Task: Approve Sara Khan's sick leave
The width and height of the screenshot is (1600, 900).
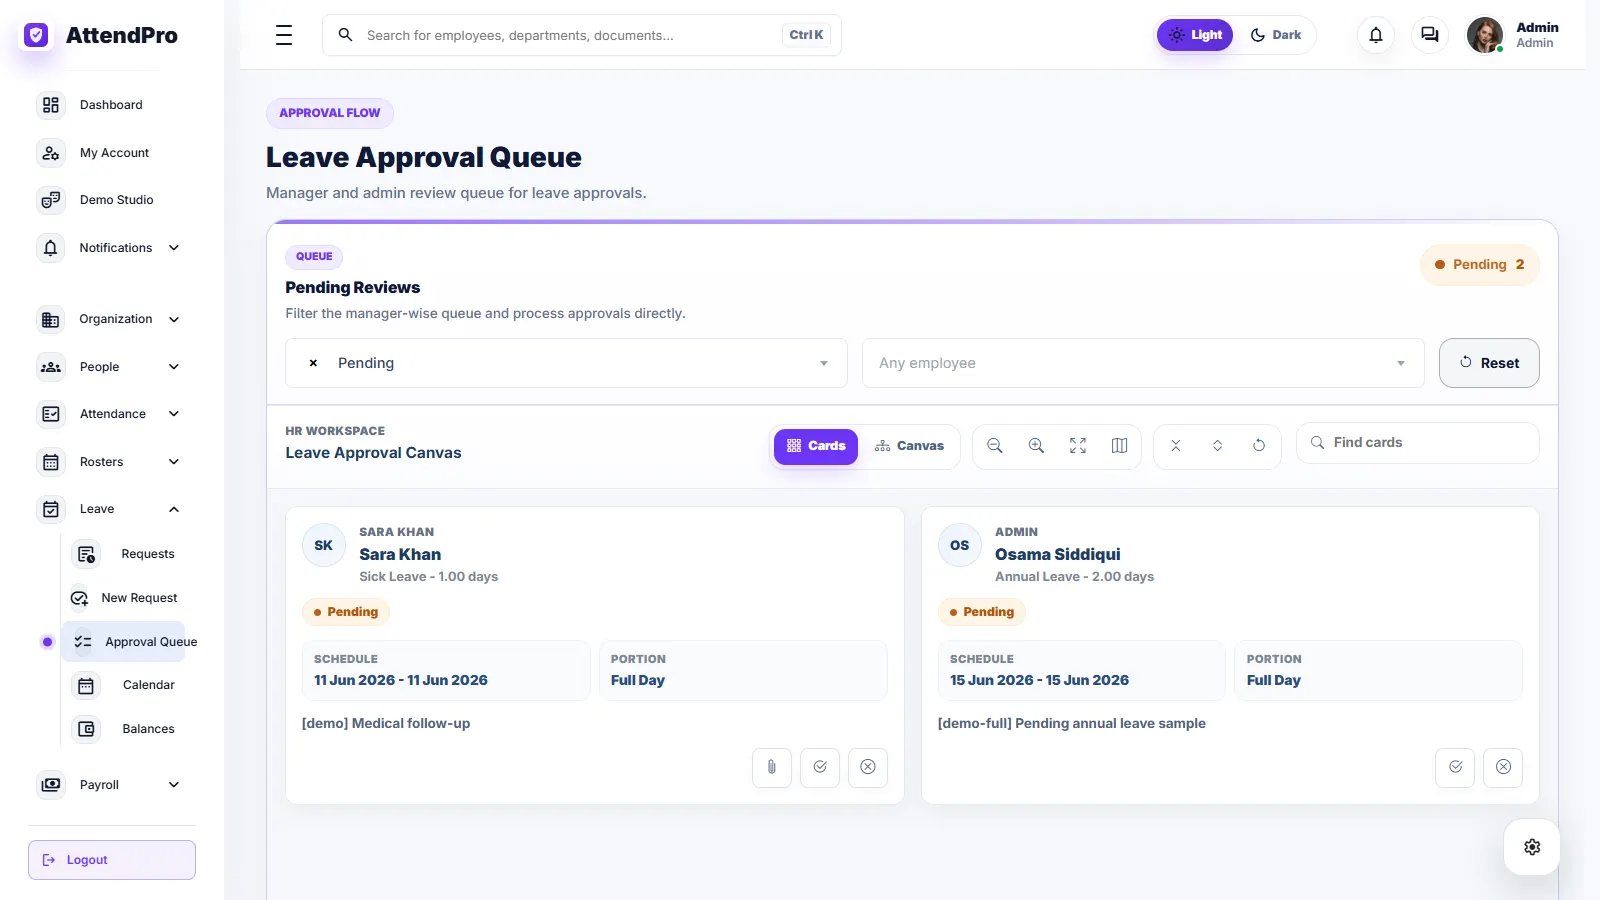Action: click(x=820, y=767)
